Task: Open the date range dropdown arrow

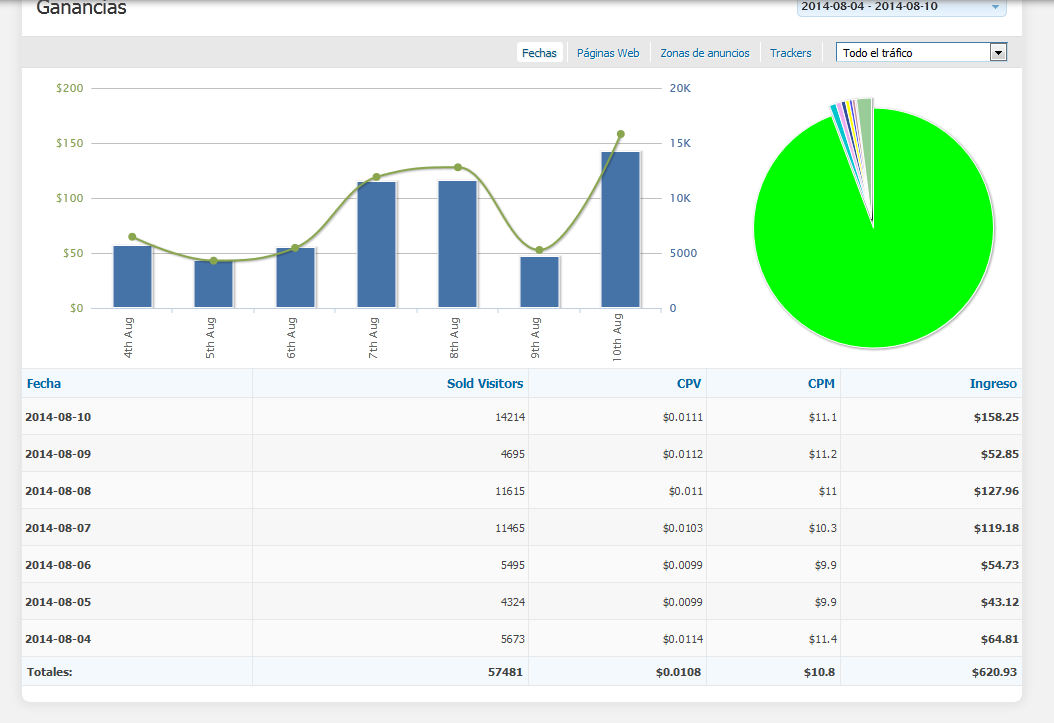Action: click(x=995, y=7)
